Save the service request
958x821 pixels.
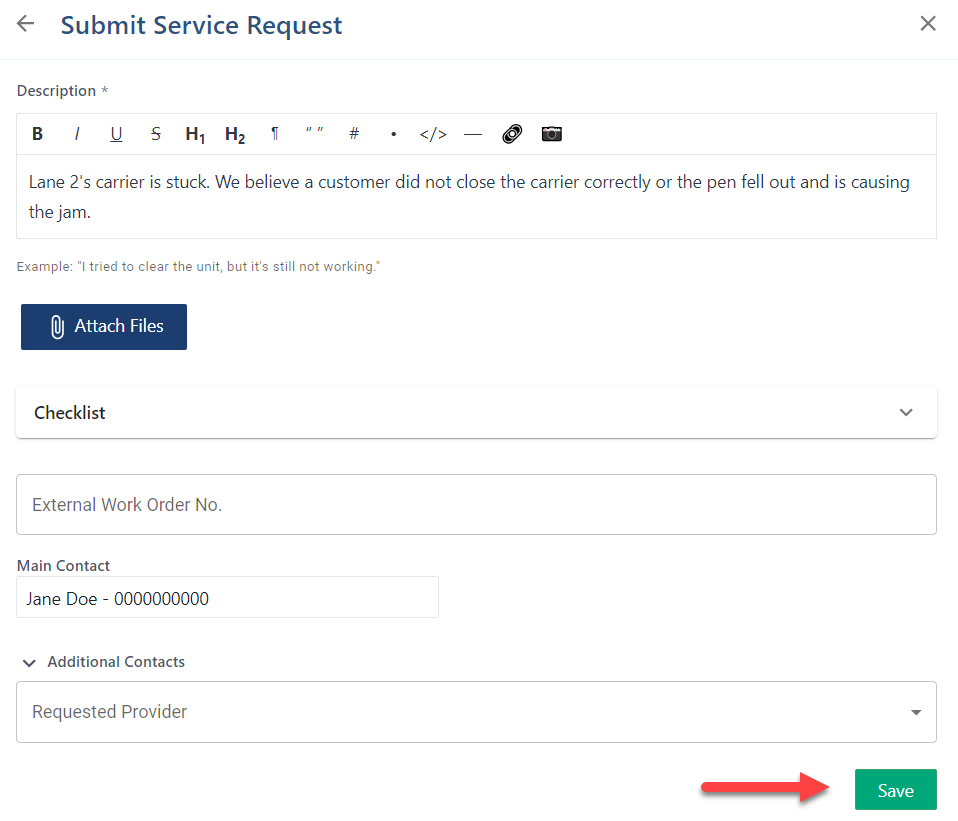895,790
